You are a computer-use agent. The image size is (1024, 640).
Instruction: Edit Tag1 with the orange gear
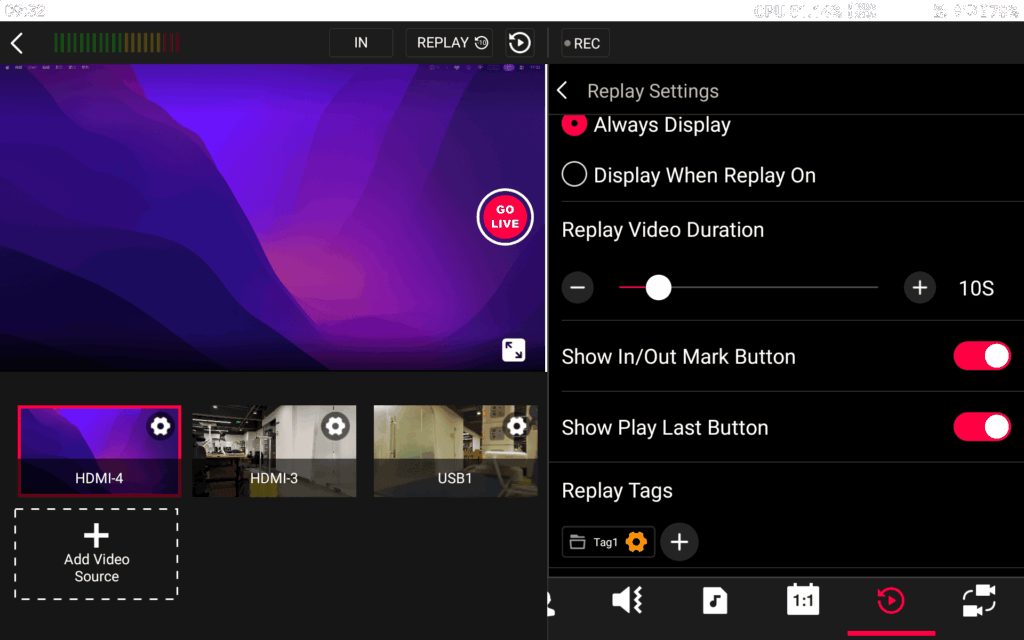tap(636, 542)
